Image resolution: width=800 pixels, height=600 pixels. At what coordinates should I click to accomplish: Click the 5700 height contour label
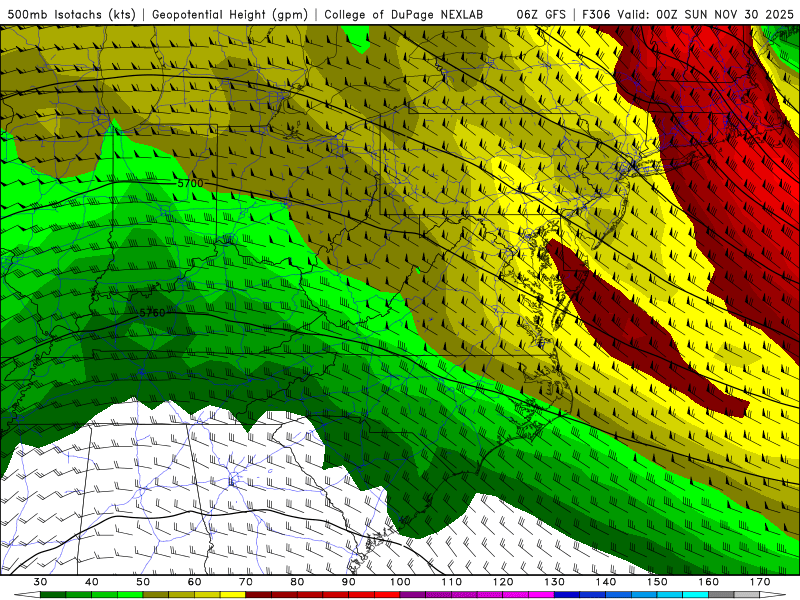coord(190,183)
